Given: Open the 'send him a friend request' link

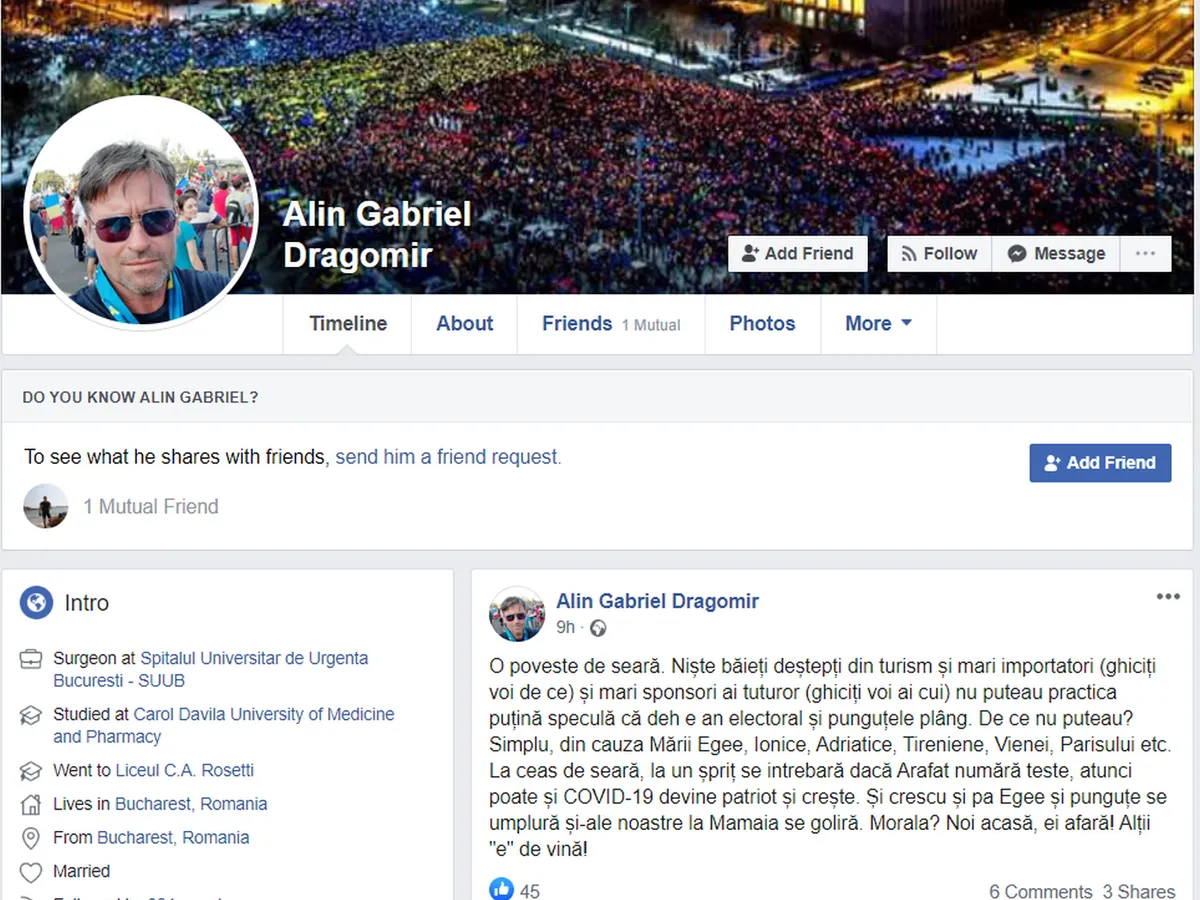Looking at the screenshot, I should point(448,457).
